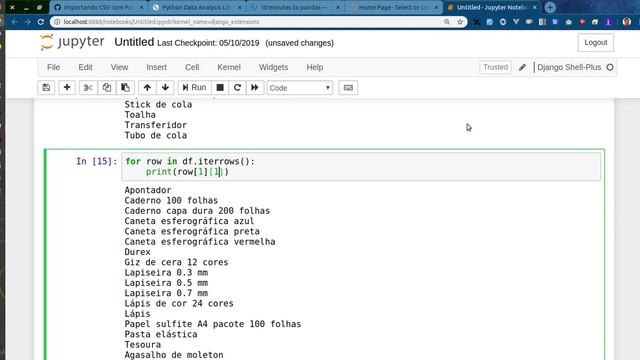Go back in browser history

click(x=14, y=22)
